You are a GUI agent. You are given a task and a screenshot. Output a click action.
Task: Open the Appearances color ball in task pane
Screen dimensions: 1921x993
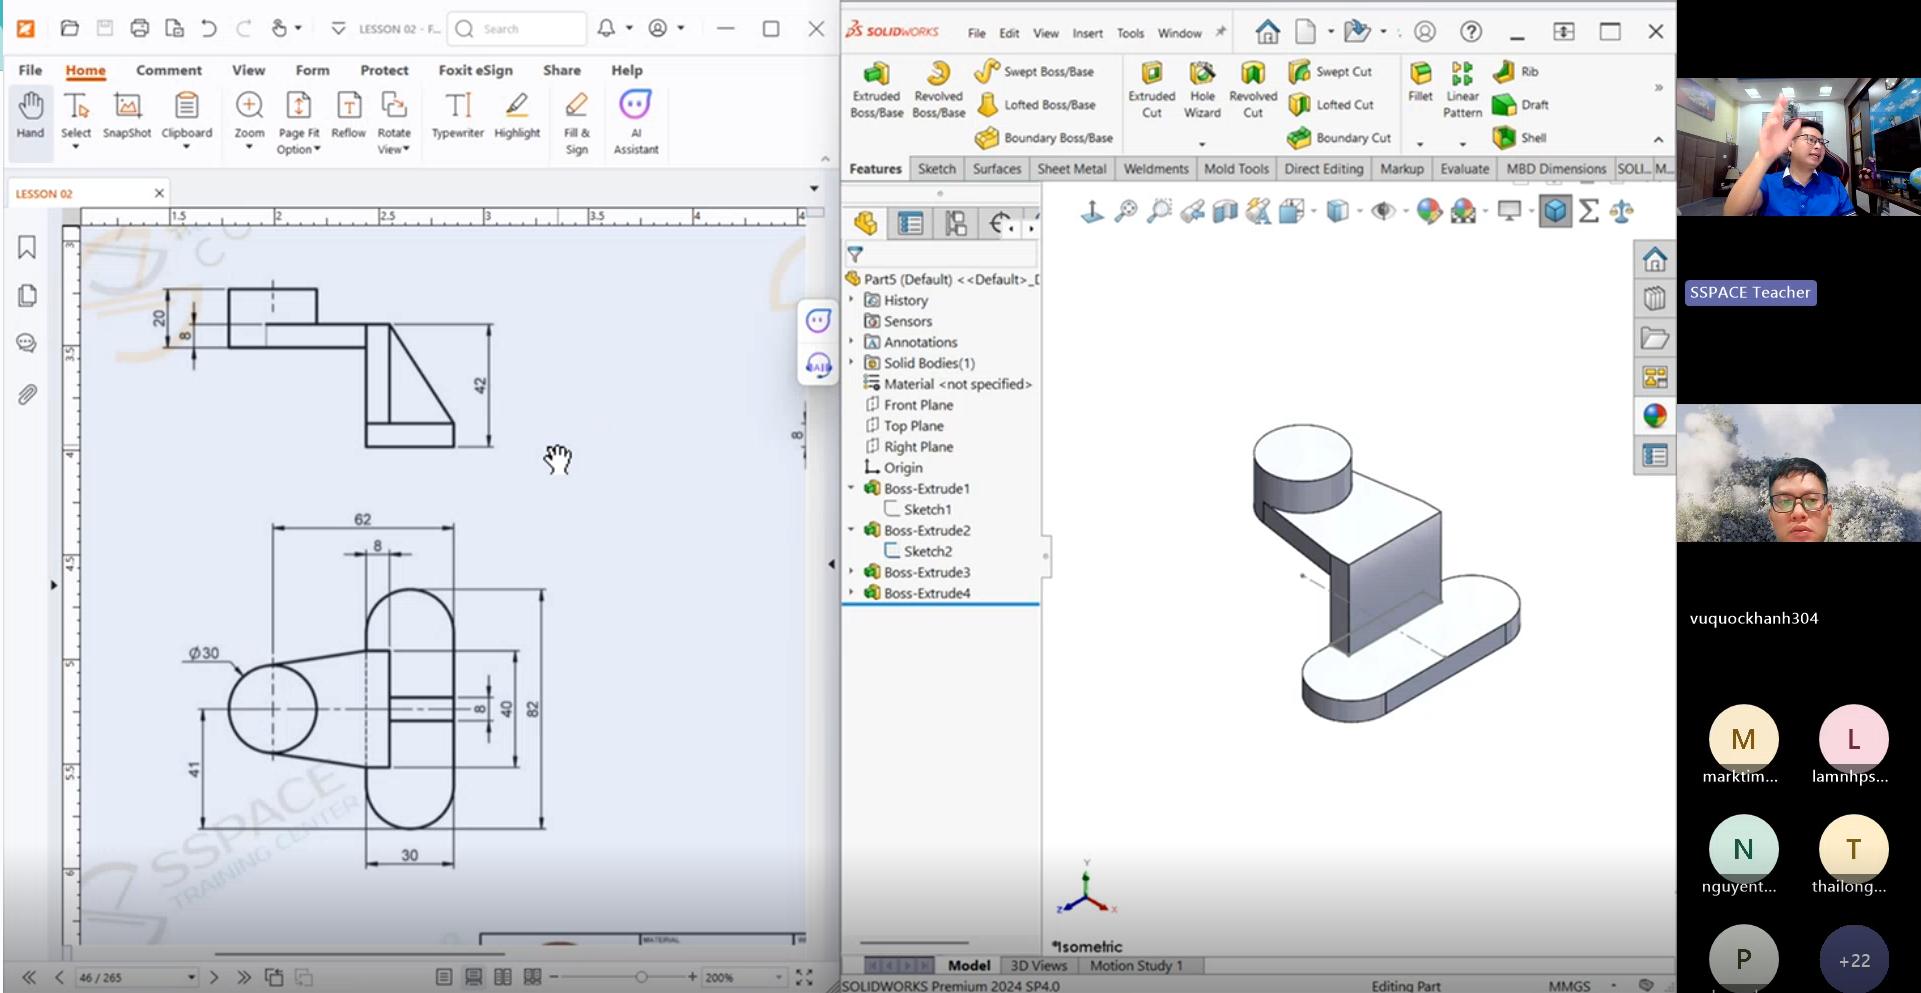[x=1655, y=415]
